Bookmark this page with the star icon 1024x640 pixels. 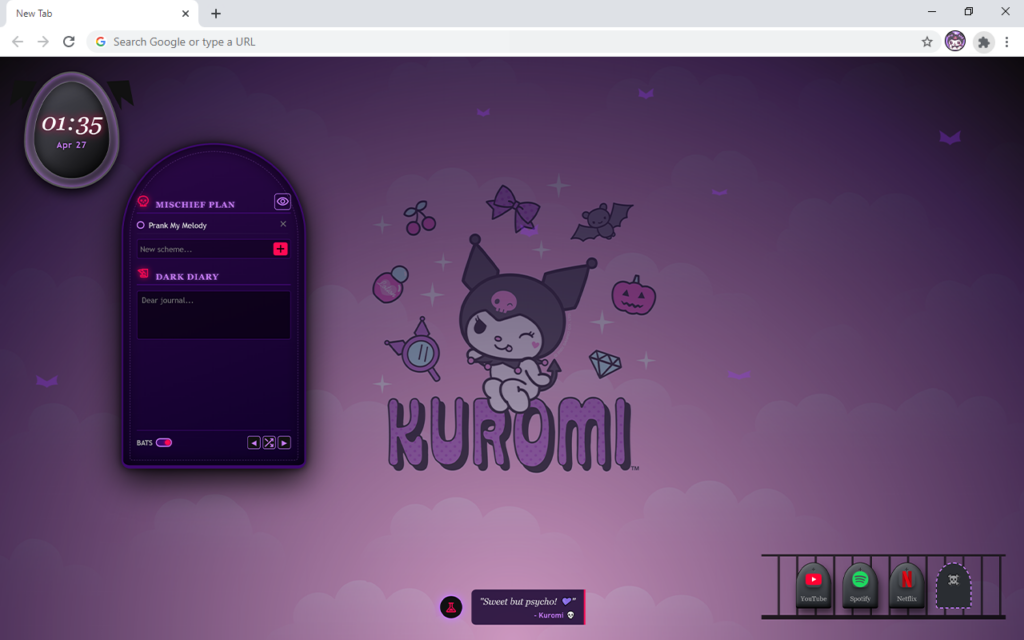click(x=927, y=42)
